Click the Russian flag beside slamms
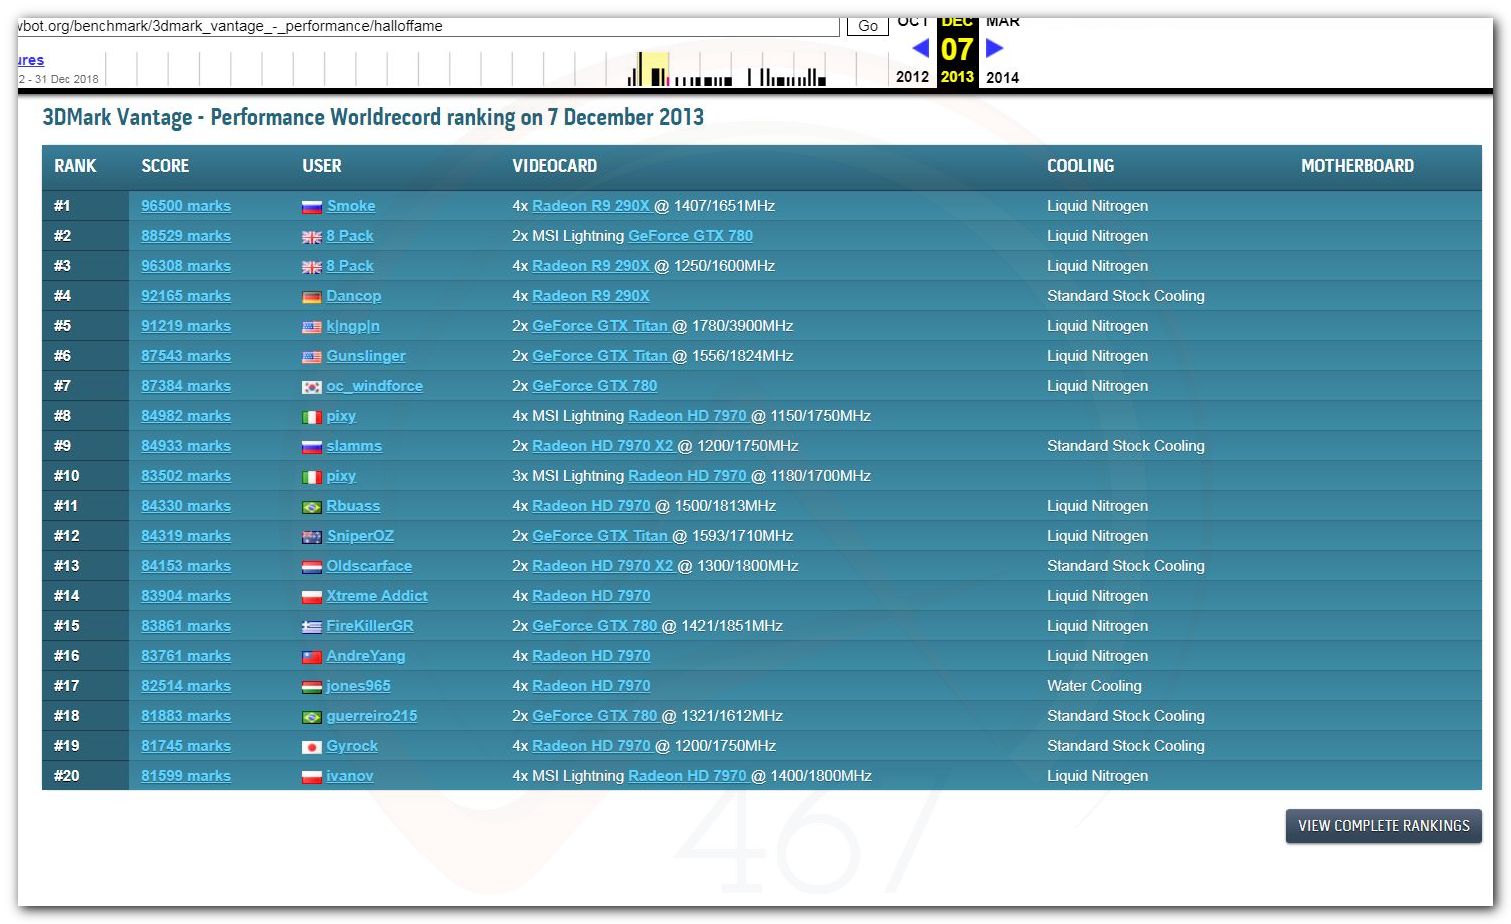Image resolution: width=1511 pixels, height=924 pixels. (x=312, y=447)
